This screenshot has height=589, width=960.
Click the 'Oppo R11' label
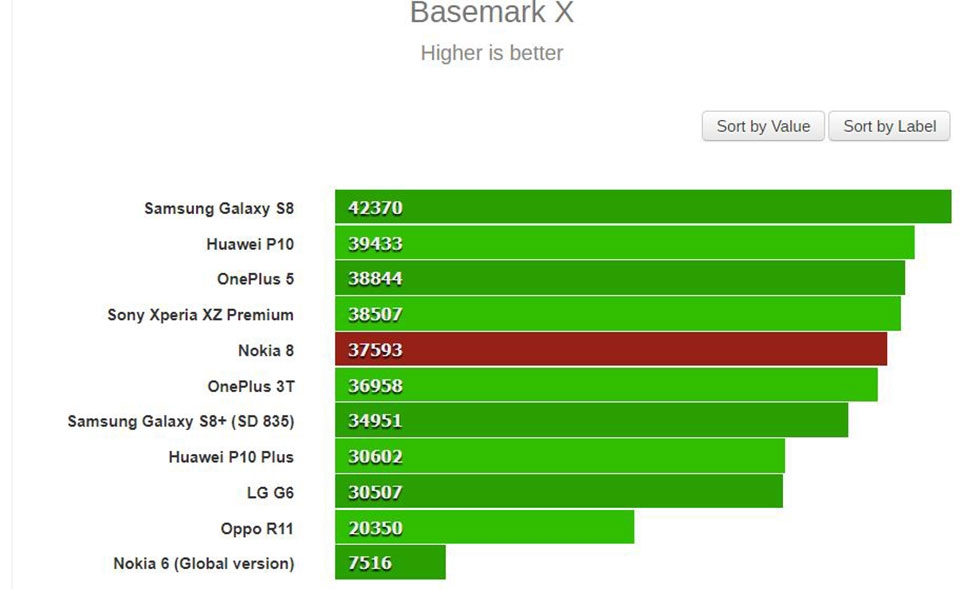pos(257,528)
